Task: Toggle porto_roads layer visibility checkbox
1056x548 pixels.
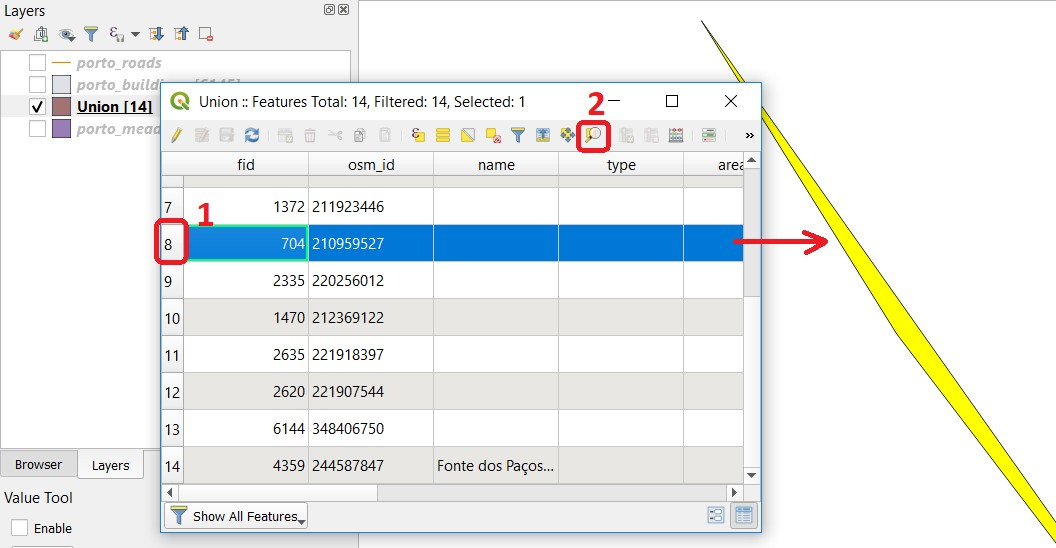Action: 38,63
